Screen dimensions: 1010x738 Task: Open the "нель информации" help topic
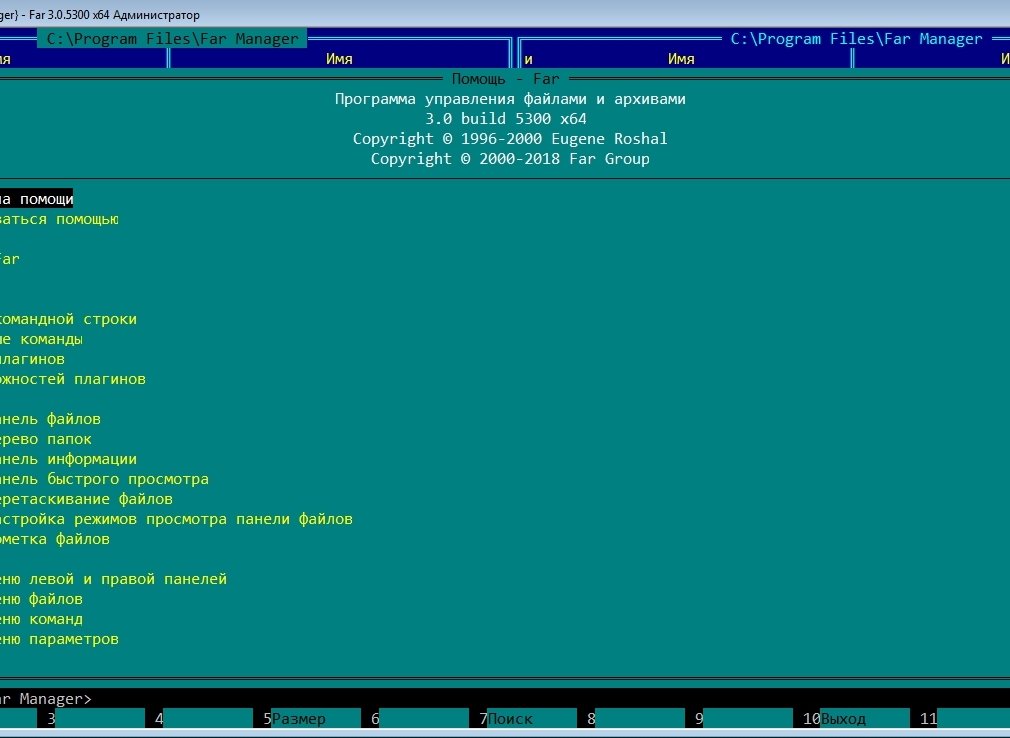[x=68, y=459]
